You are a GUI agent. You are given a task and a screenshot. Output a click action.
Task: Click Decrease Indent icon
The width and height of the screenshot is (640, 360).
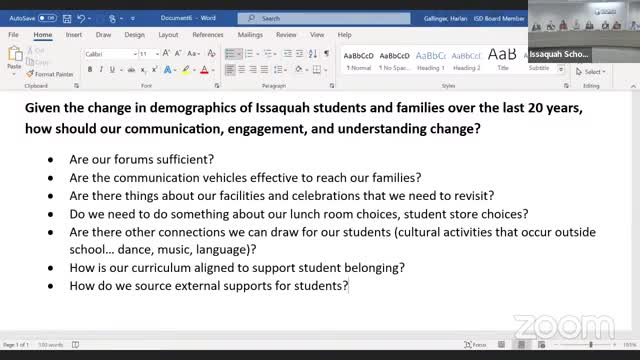pyautogui.click(x=288, y=54)
